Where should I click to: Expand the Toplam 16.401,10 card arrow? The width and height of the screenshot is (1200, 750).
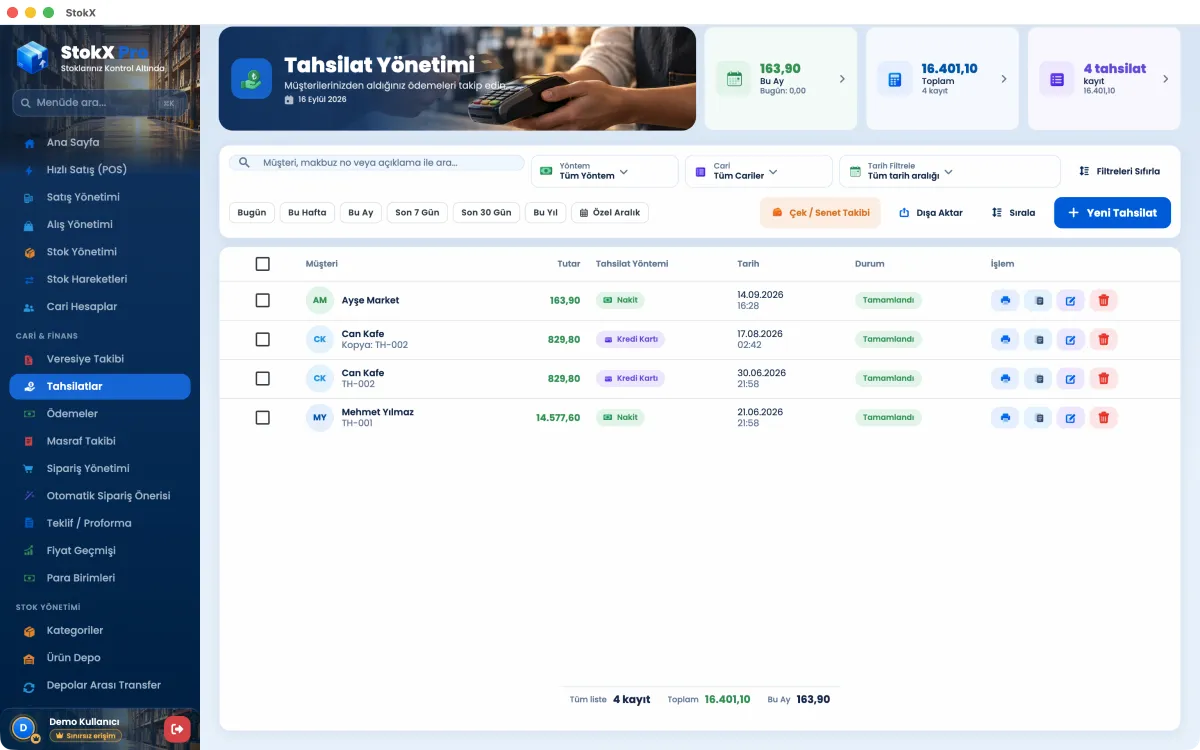pos(1004,79)
